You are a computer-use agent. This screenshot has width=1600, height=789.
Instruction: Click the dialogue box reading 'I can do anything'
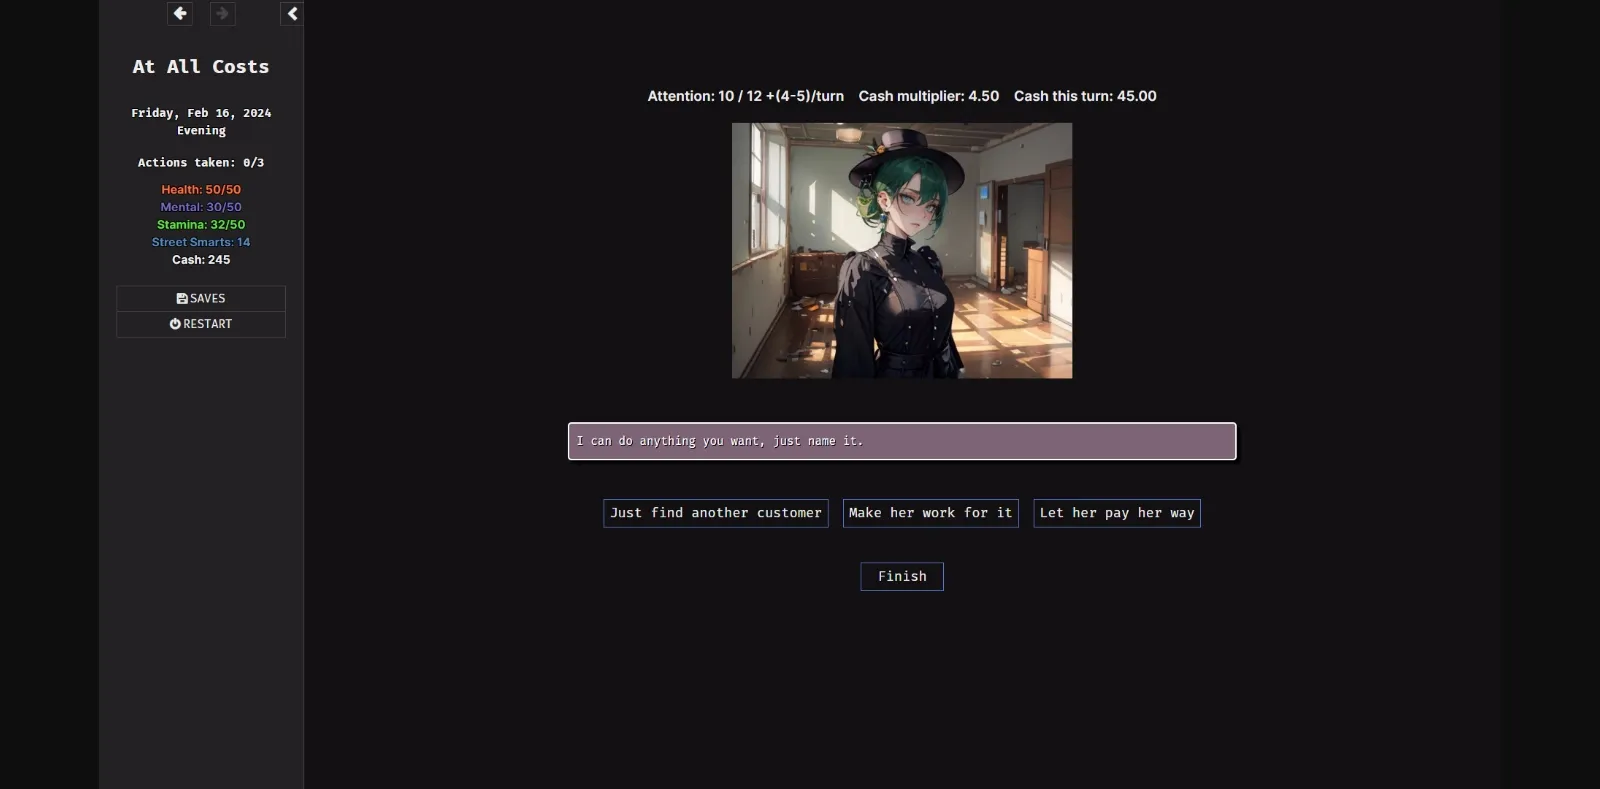[902, 441]
